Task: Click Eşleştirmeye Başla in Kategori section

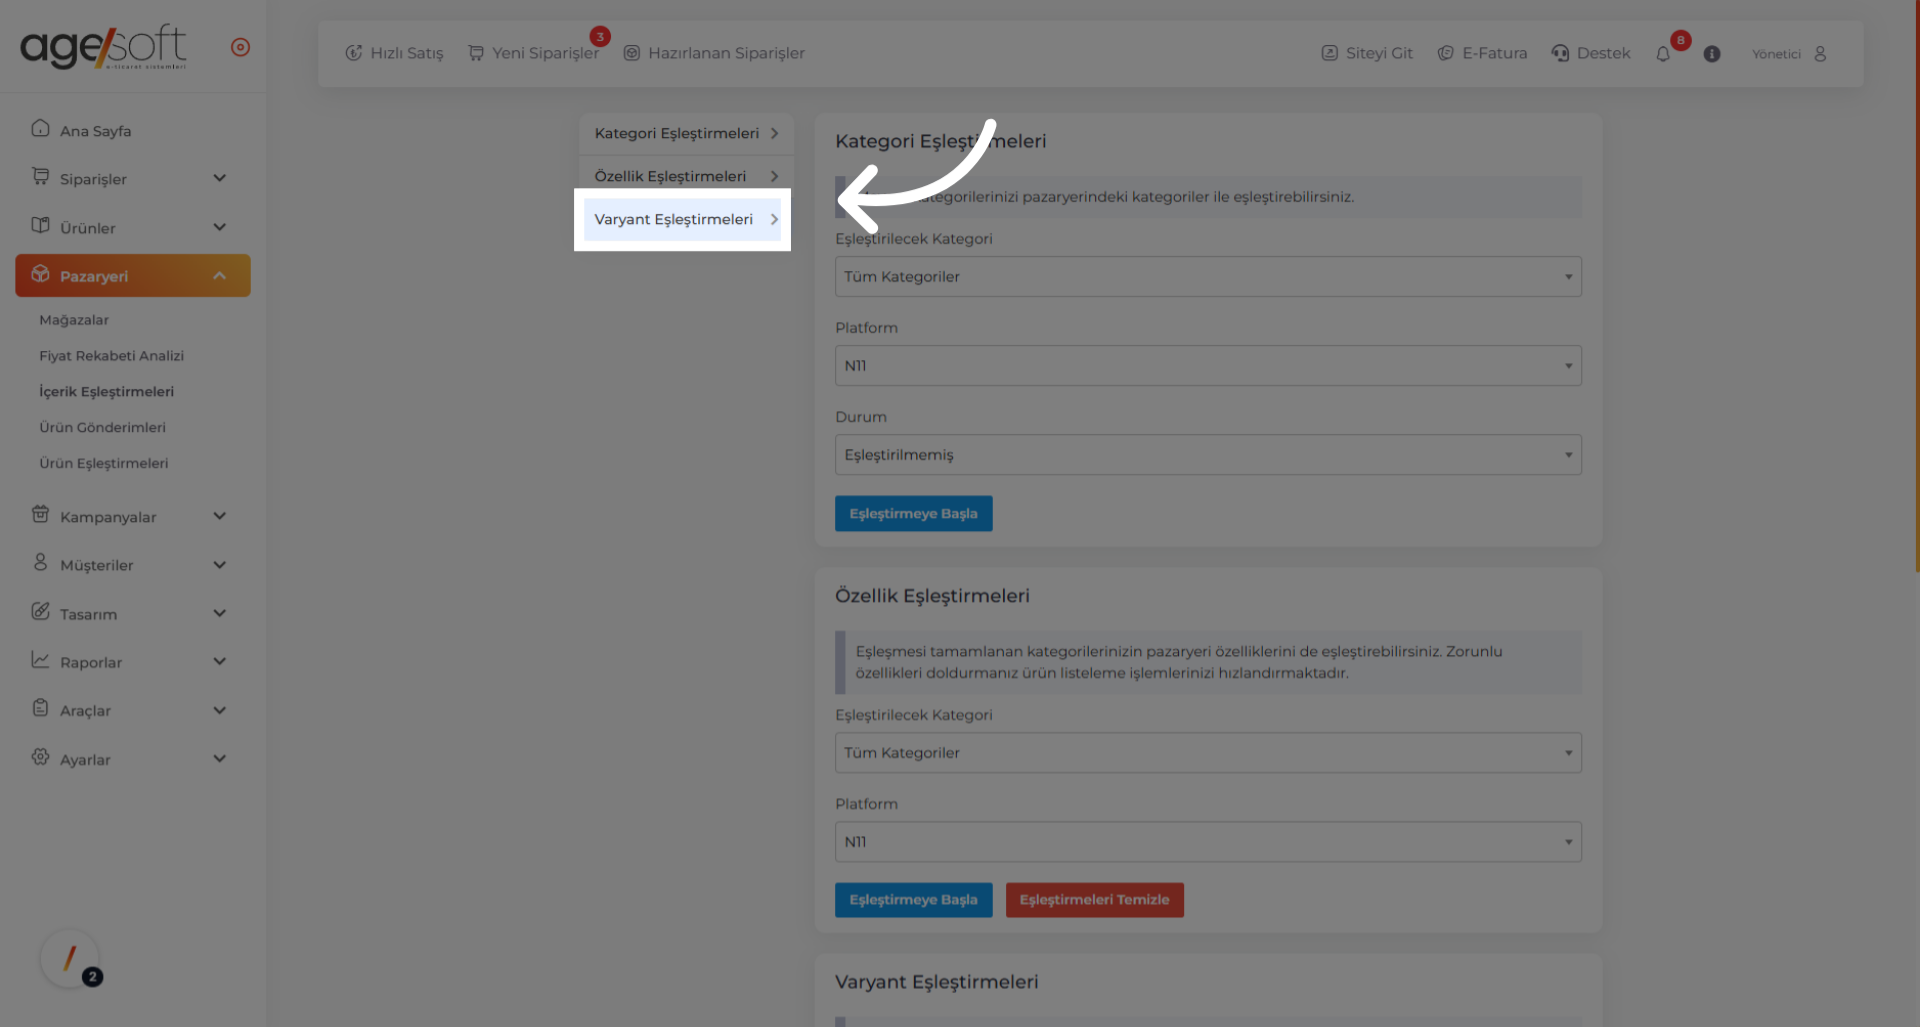Action: (x=913, y=513)
